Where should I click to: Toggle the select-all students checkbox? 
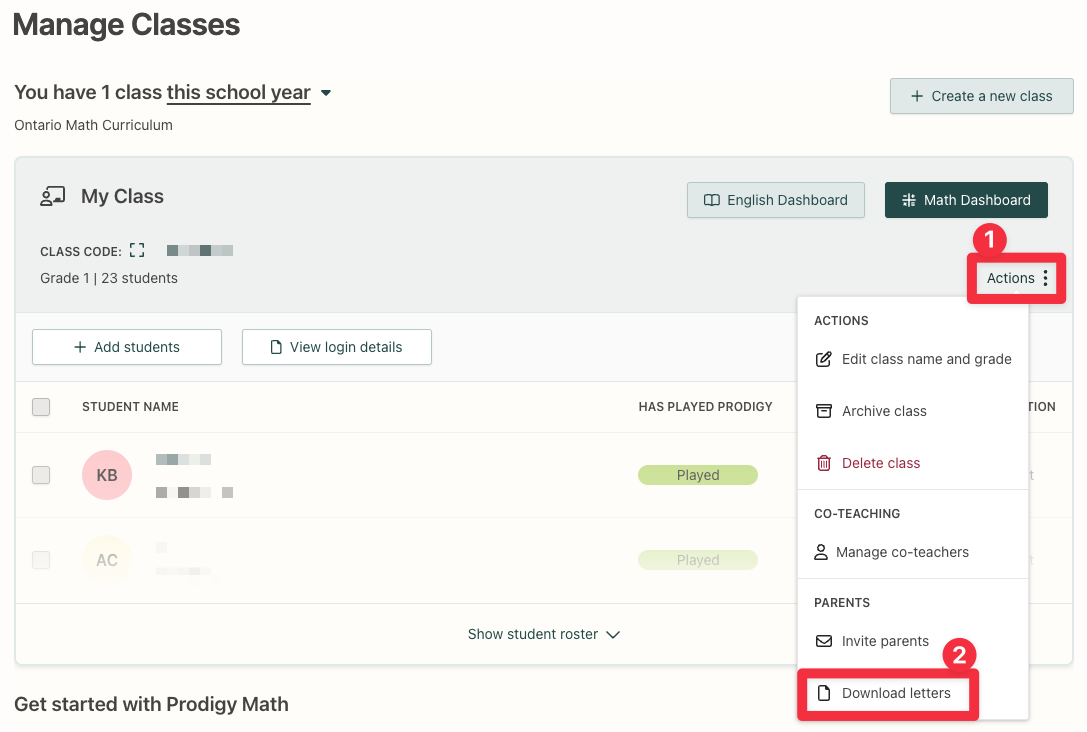(41, 407)
